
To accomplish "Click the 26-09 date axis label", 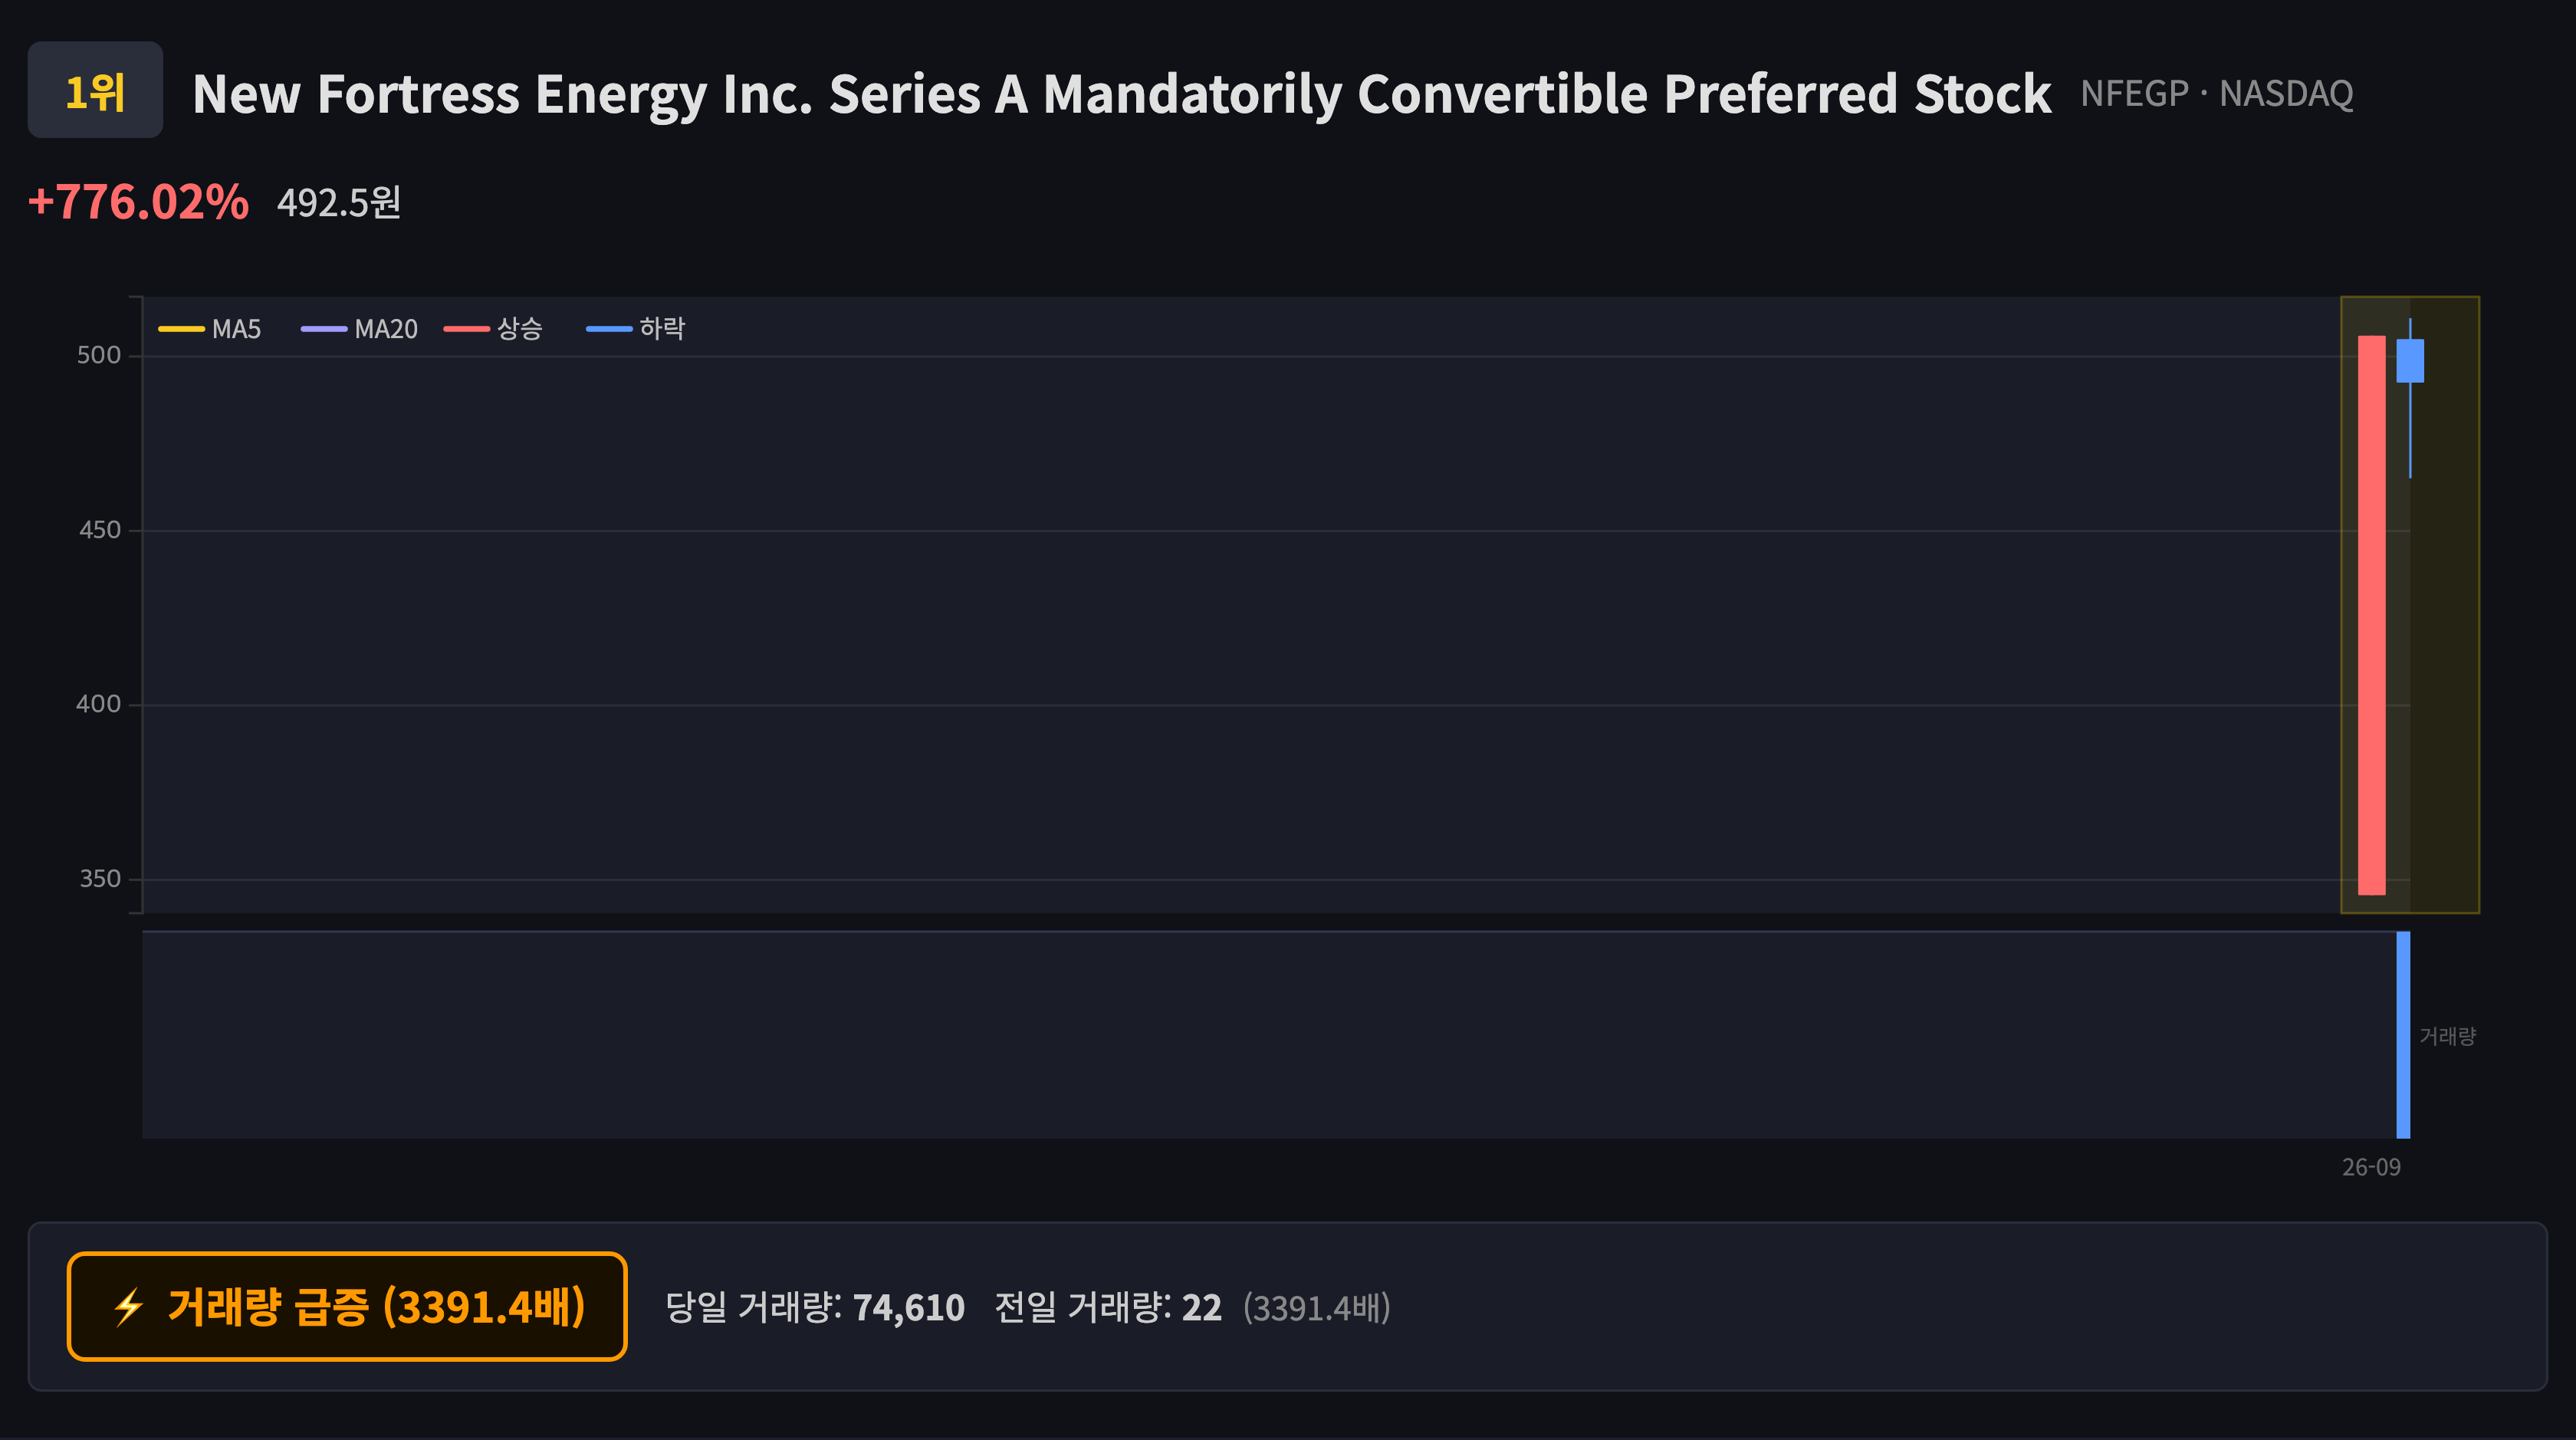I will 2371,1167.
